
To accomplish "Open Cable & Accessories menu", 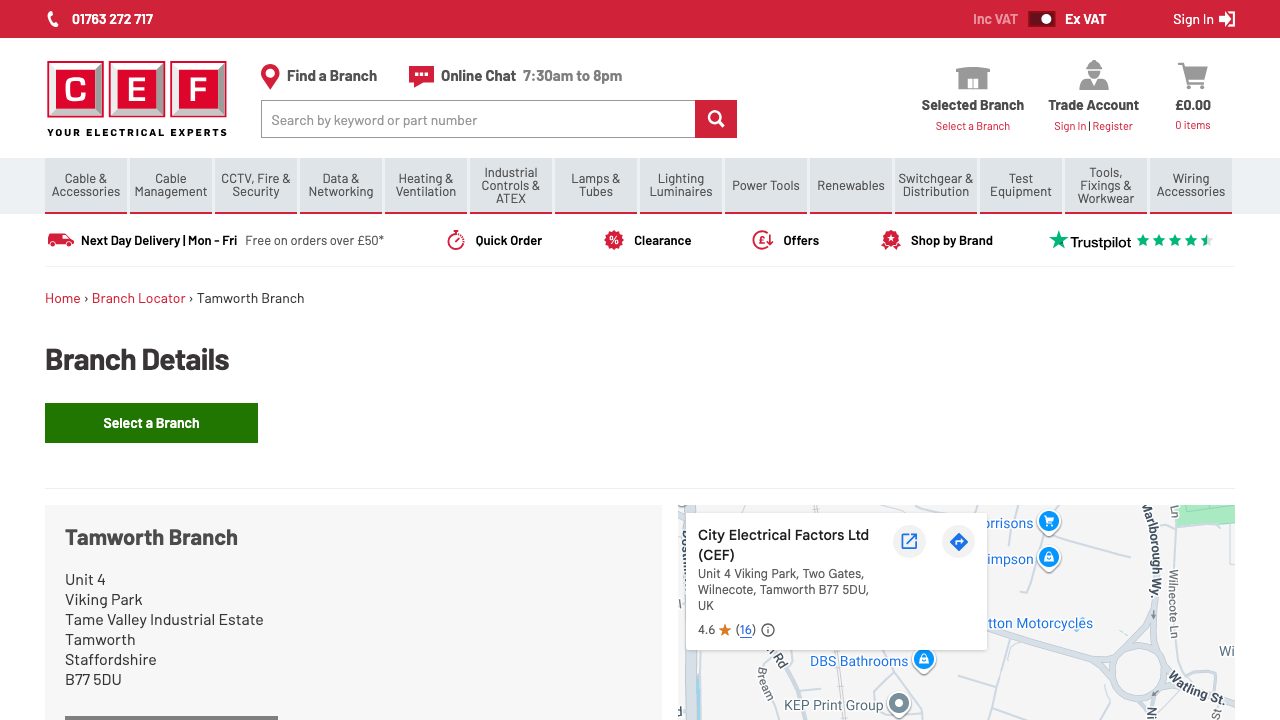I will pyautogui.click(x=86, y=185).
